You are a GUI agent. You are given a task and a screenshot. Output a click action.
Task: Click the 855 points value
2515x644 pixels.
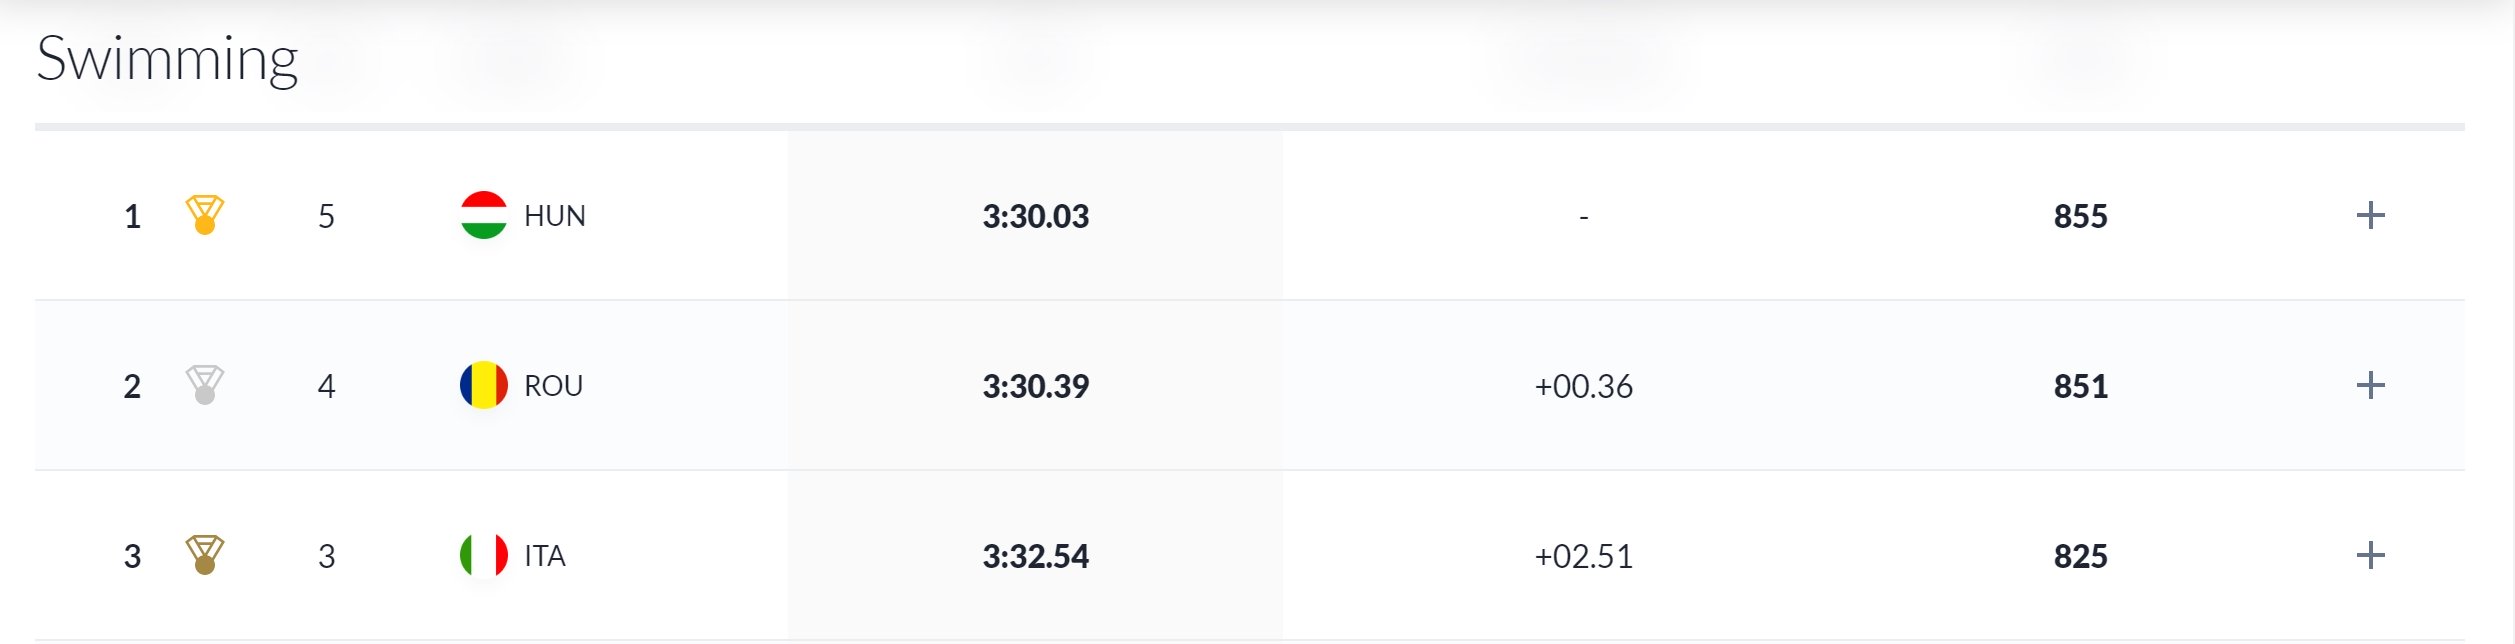click(x=2080, y=216)
